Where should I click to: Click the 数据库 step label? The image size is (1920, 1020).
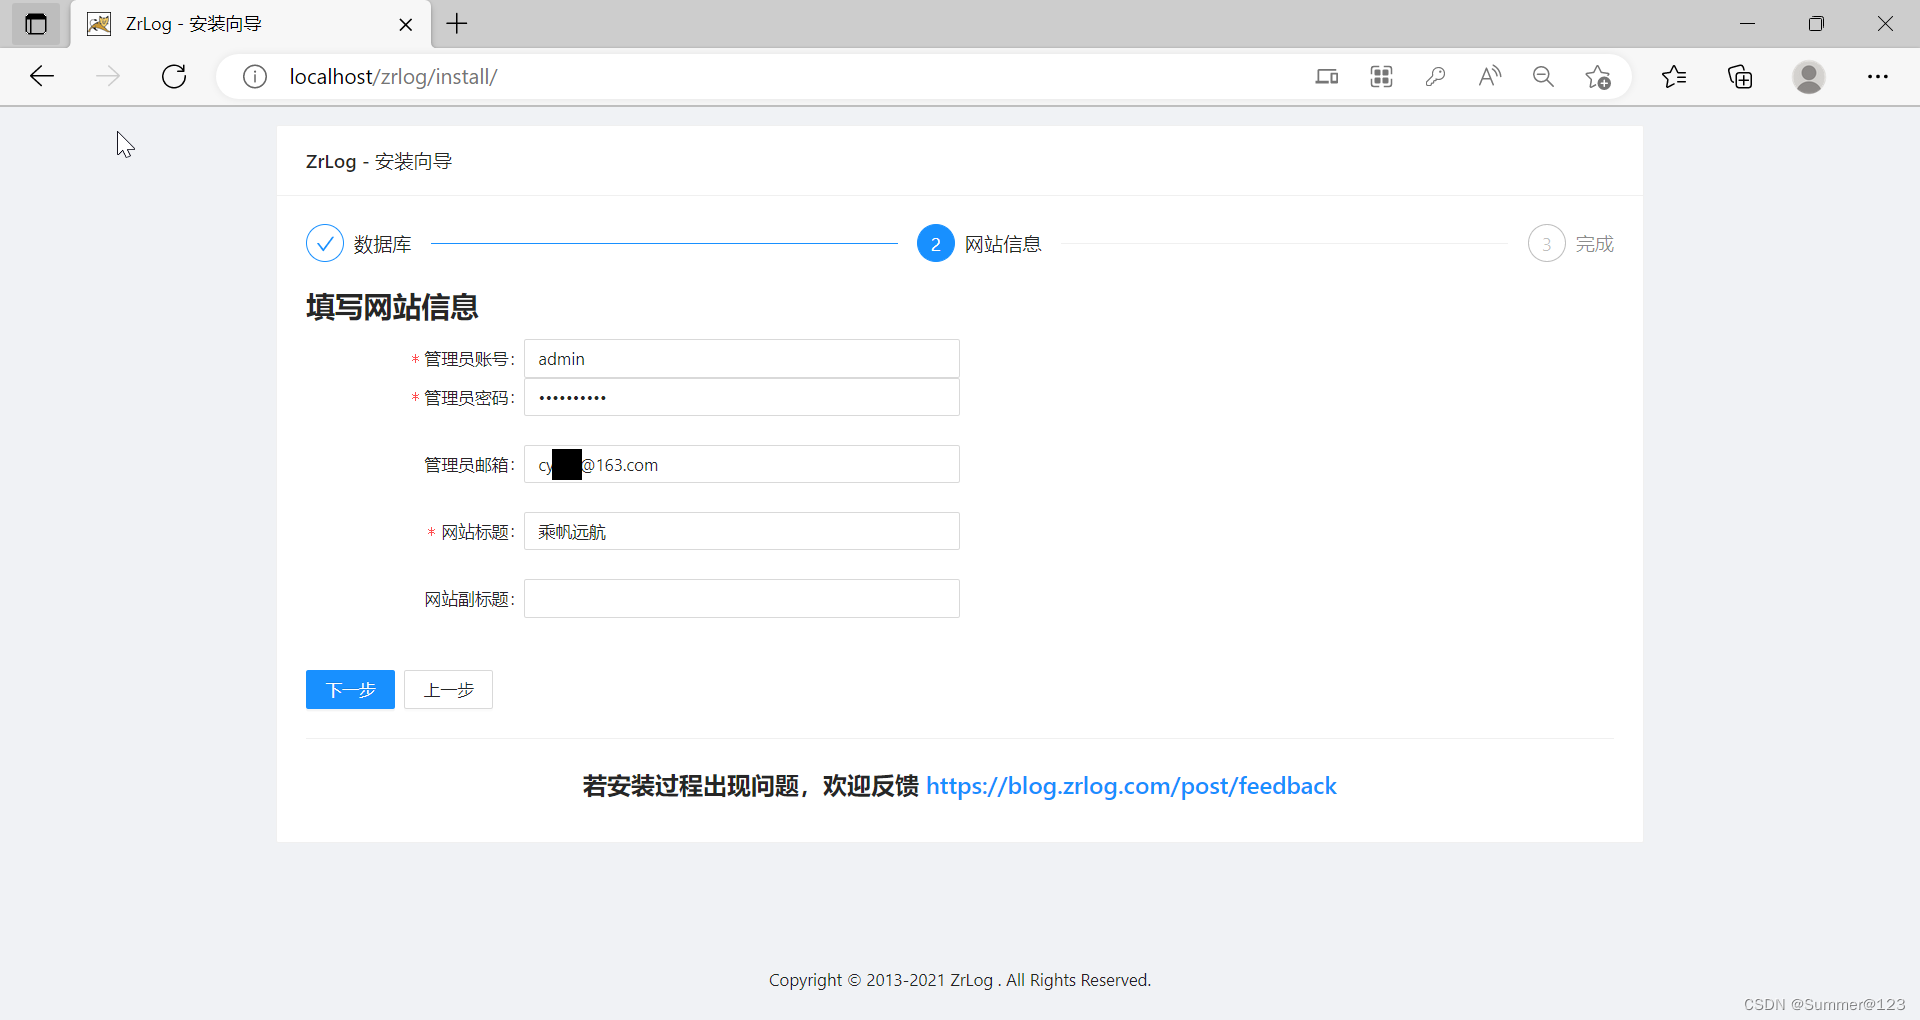(x=382, y=244)
